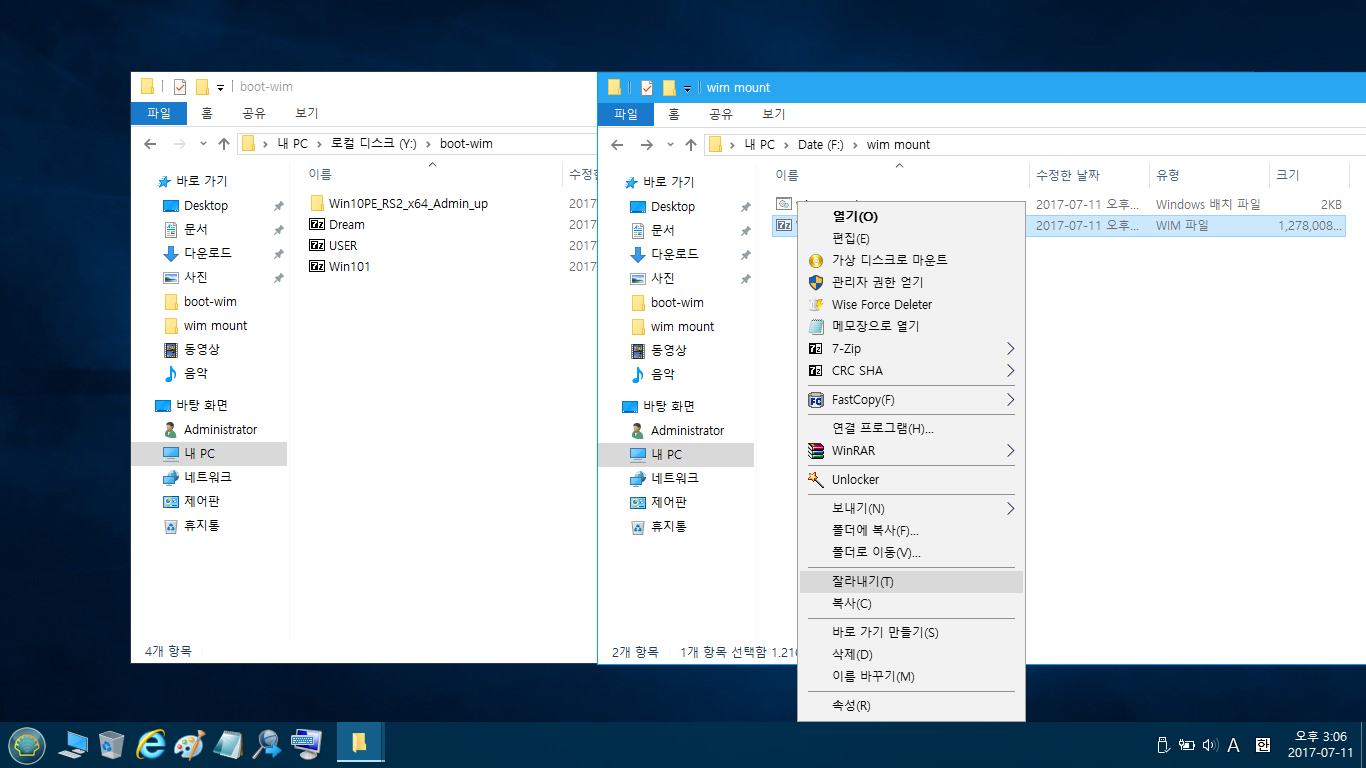Open 사진 in wim mount navigation pane
Image resolution: width=1366 pixels, height=768 pixels.
[x=663, y=278]
